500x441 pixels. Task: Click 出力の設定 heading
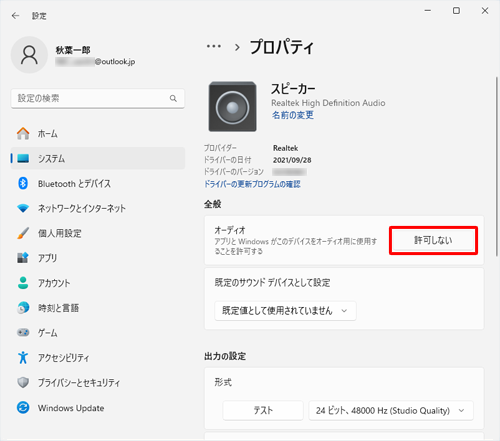click(x=225, y=356)
